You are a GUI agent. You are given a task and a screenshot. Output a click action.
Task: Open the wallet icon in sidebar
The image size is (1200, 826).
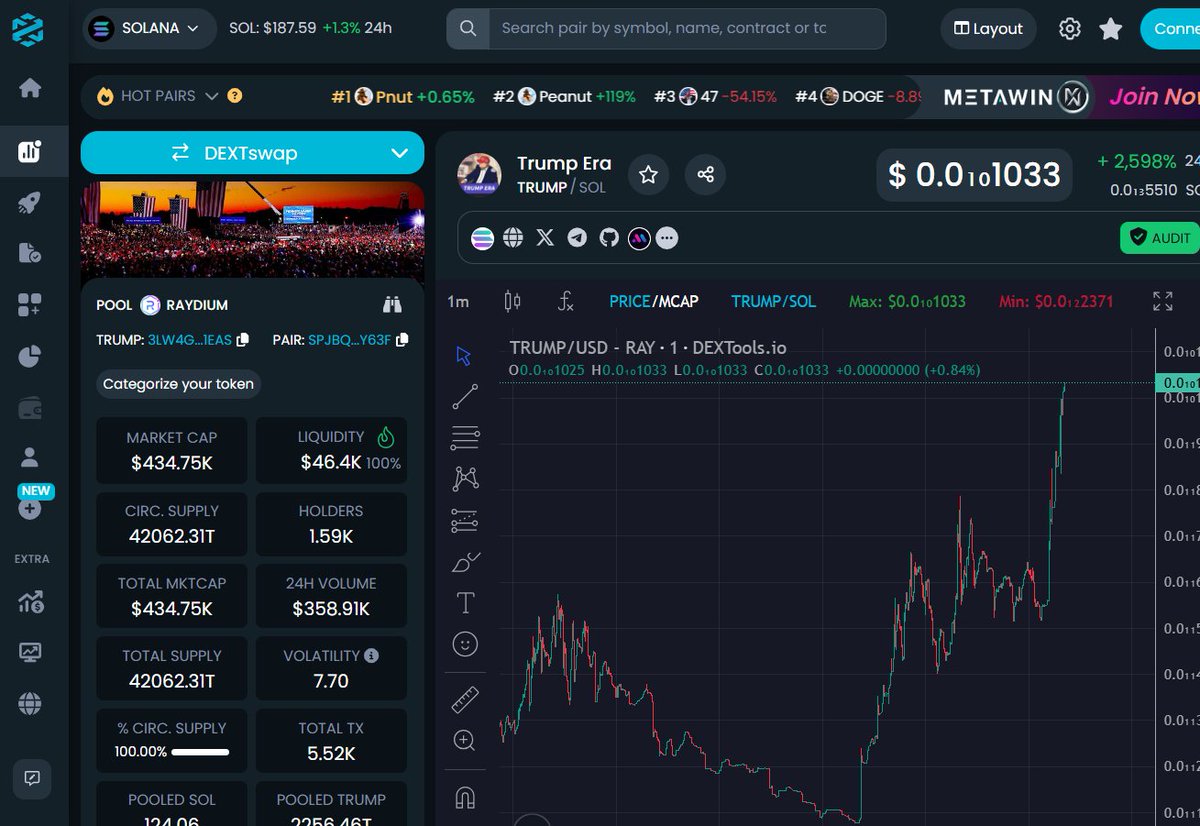point(30,407)
